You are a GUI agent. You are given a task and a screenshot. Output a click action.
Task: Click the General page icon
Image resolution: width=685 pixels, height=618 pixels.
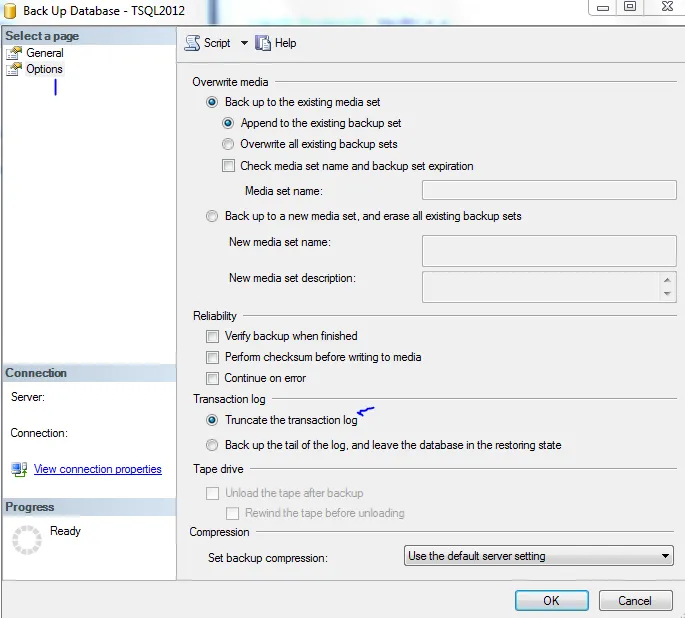click(14, 53)
